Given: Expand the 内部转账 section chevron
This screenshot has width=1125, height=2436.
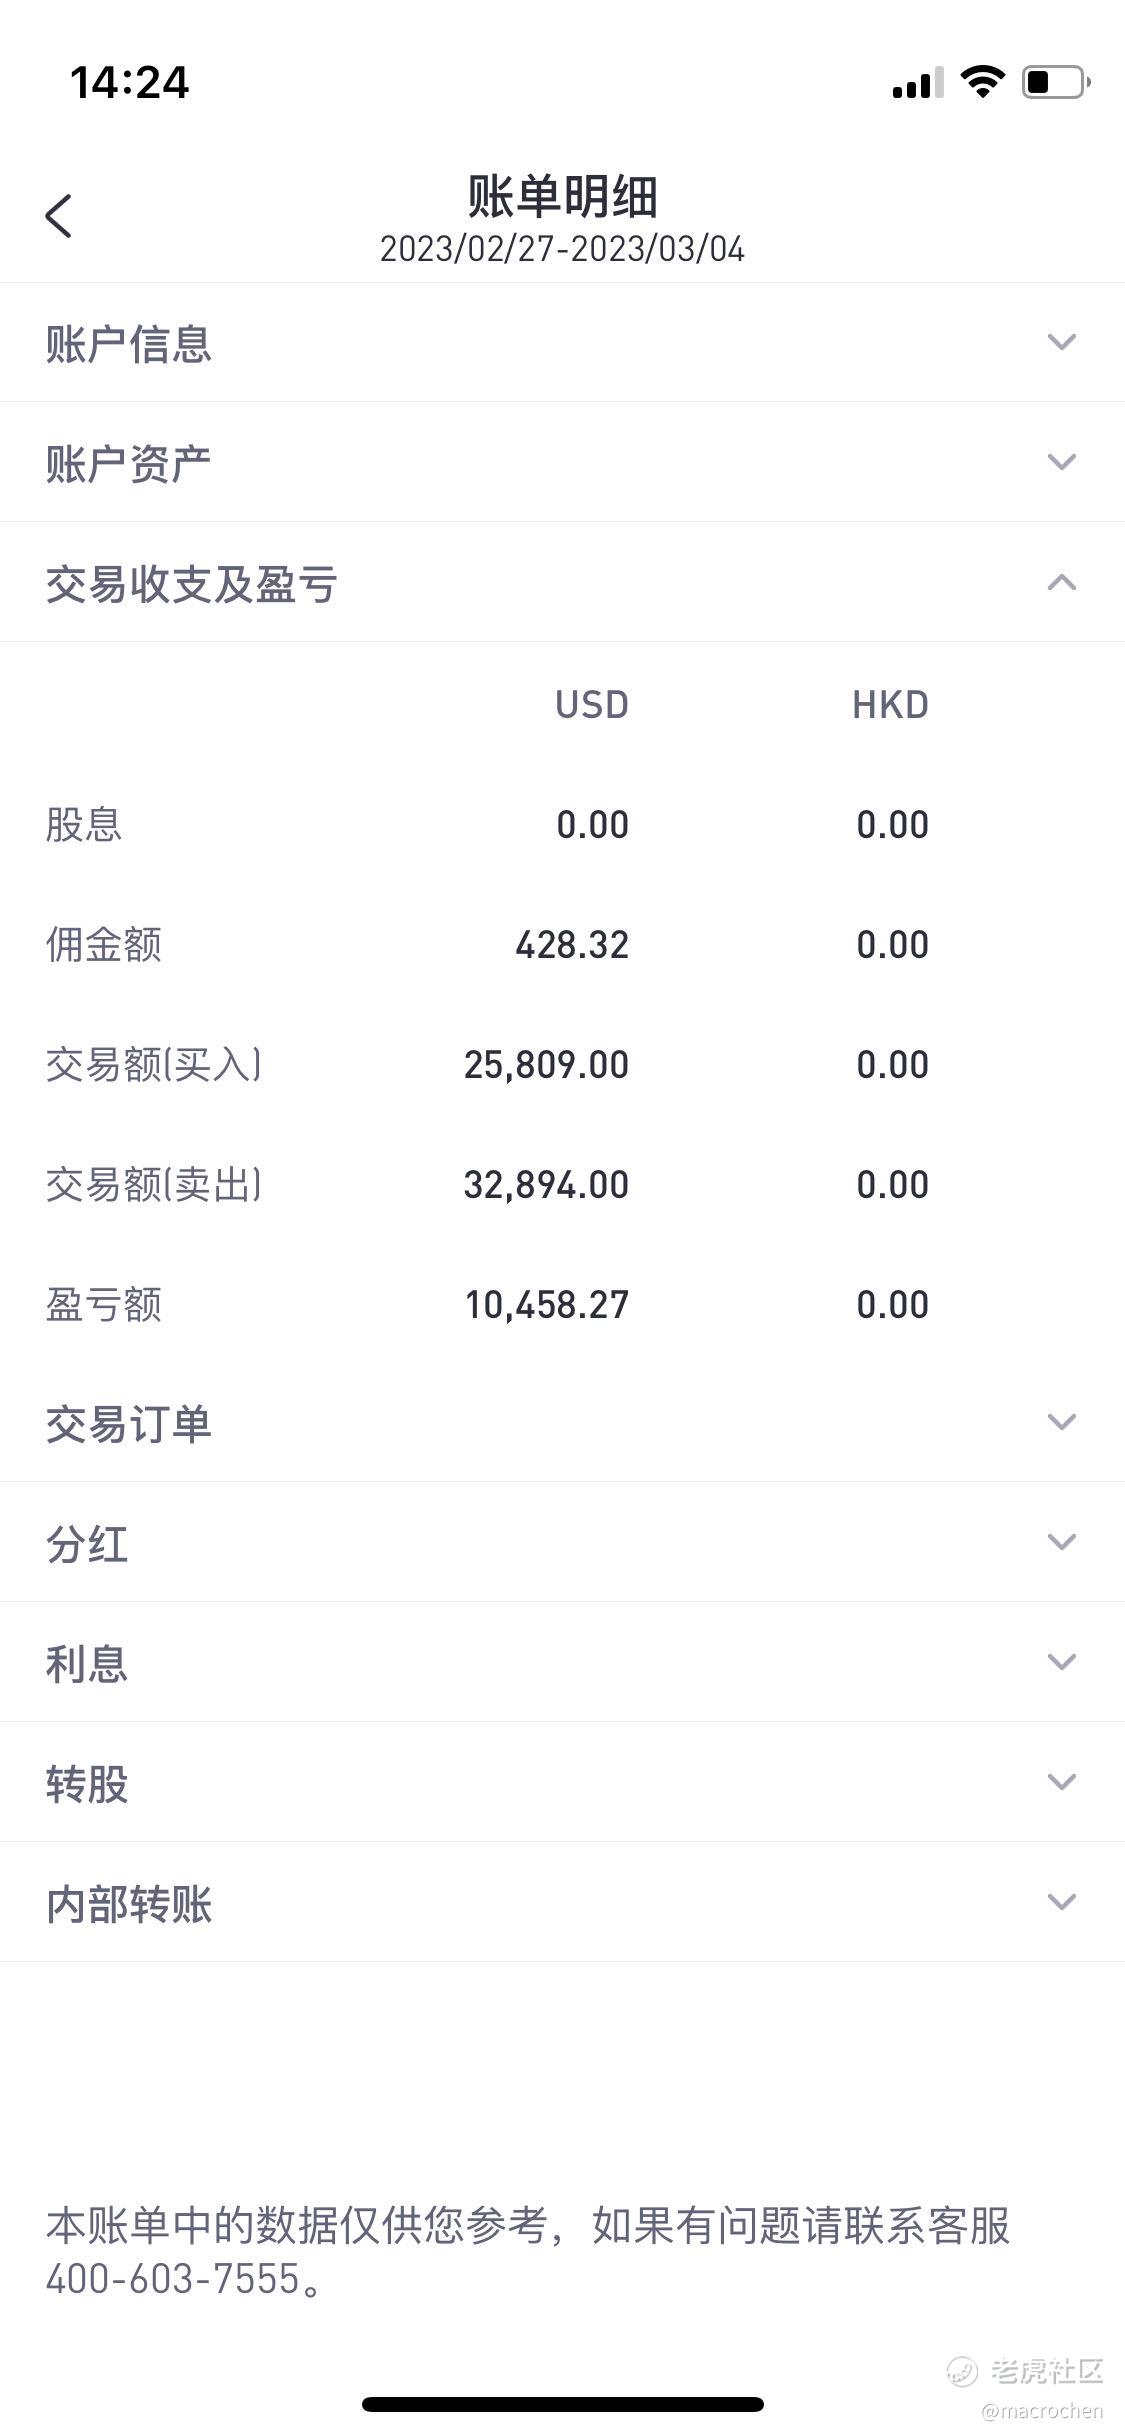Looking at the screenshot, I should pos(1061,1902).
